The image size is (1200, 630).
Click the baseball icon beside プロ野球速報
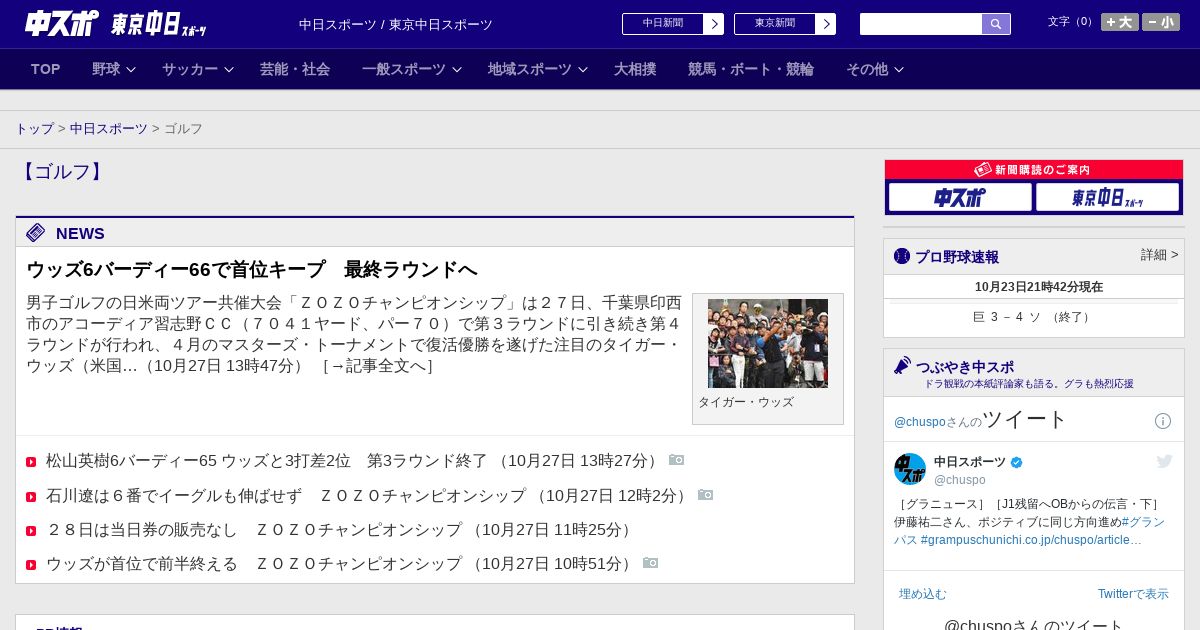pyautogui.click(x=902, y=256)
